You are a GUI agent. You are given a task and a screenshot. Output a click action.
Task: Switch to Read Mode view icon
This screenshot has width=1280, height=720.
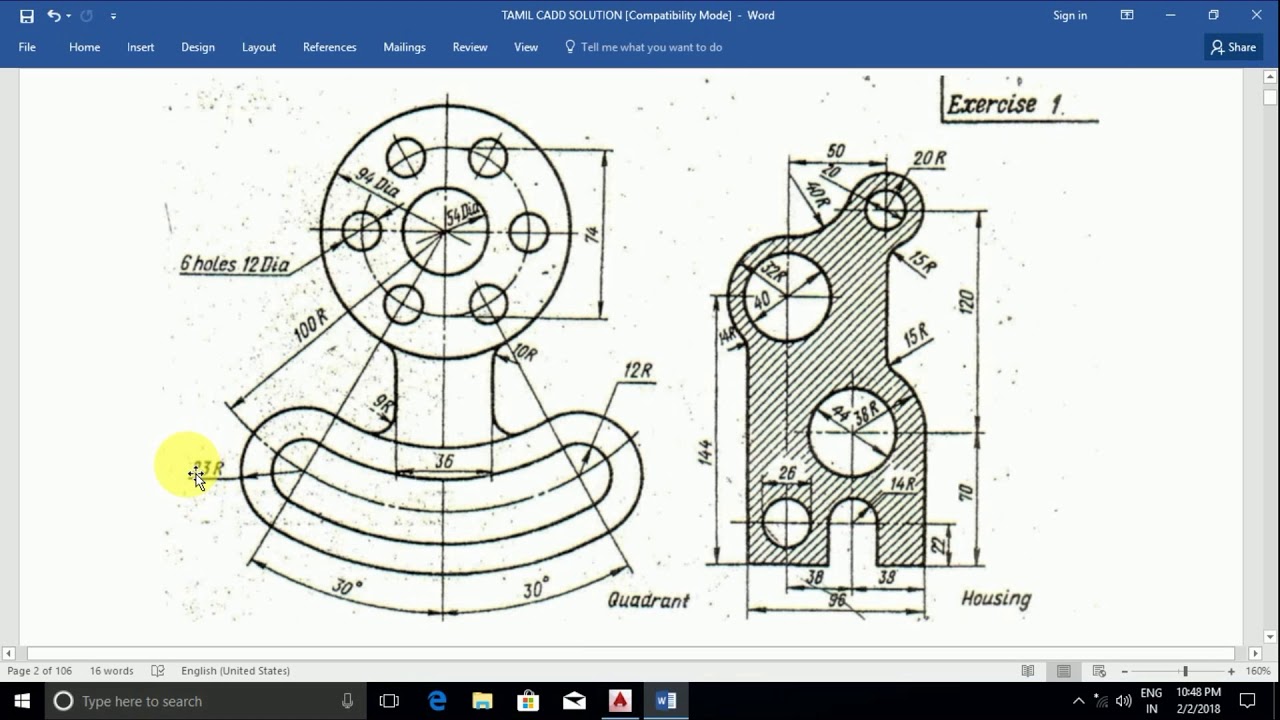click(x=1028, y=671)
